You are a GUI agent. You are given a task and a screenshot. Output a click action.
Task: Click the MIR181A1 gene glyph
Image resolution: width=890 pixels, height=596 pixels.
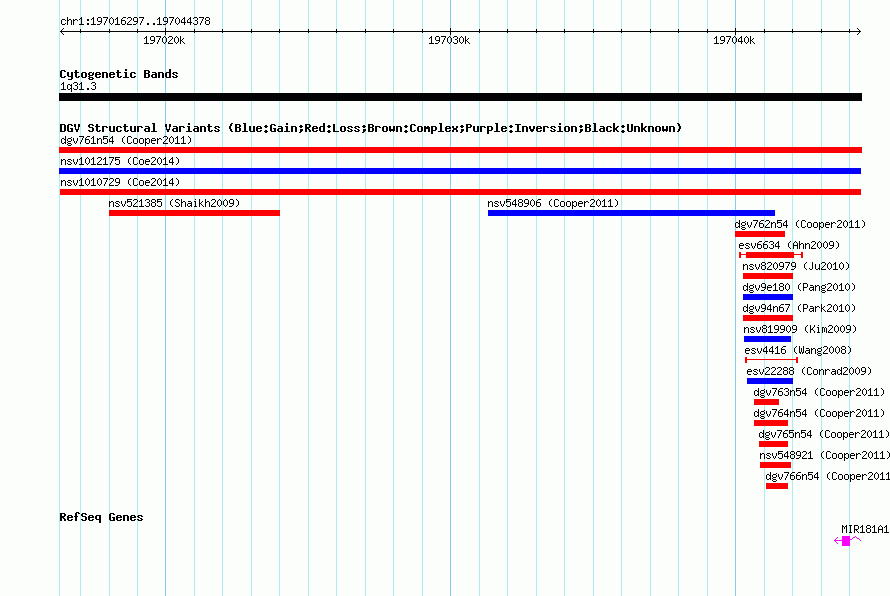(847, 541)
